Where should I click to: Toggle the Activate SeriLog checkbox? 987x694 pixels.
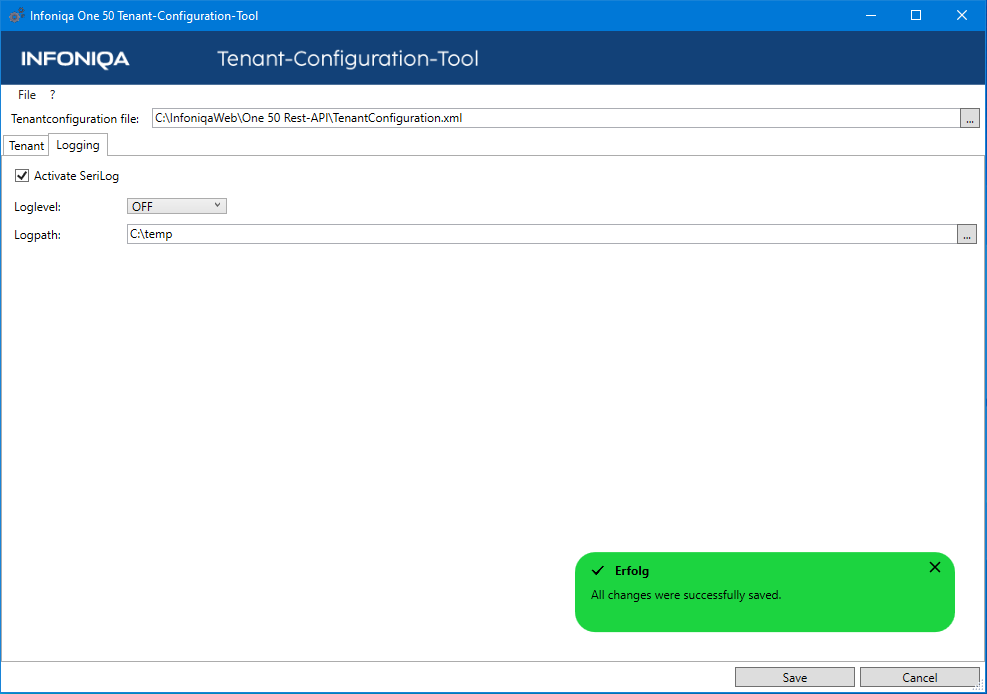coord(22,176)
